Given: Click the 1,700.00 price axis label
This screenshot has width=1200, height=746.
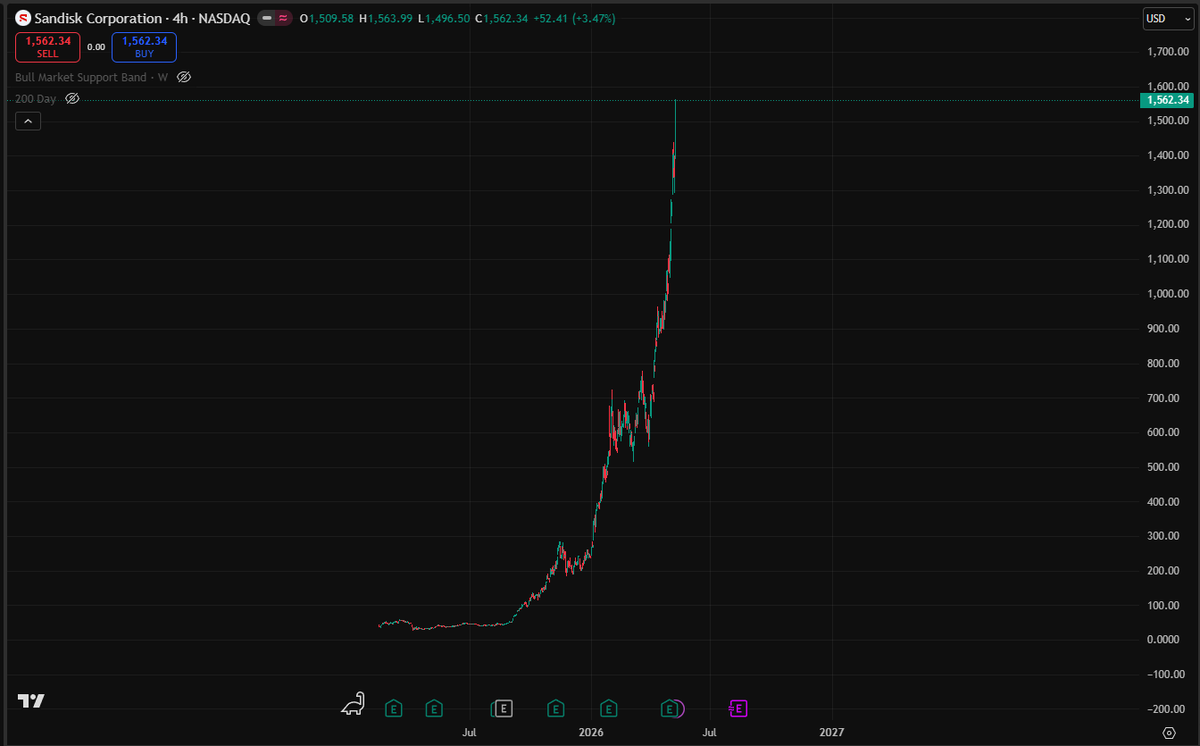Looking at the screenshot, I should [1168, 51].
